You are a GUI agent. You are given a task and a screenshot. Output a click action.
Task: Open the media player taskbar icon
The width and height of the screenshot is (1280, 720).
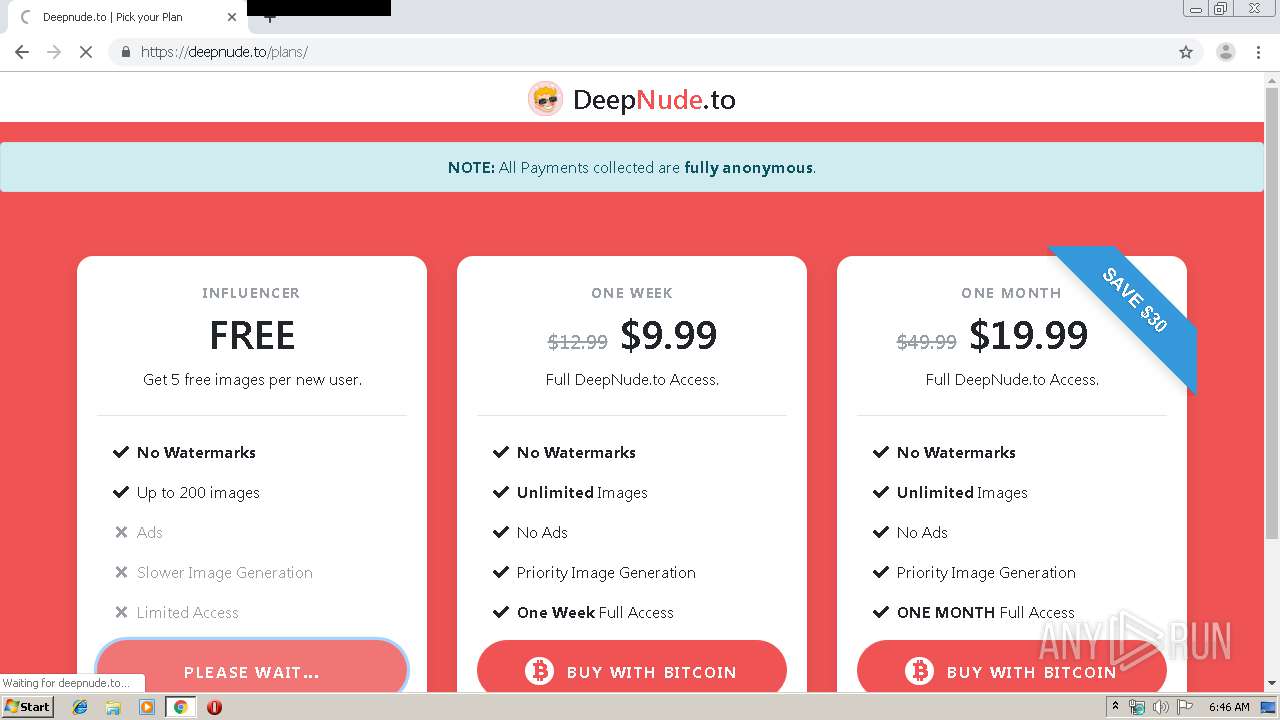click(146, 707)
